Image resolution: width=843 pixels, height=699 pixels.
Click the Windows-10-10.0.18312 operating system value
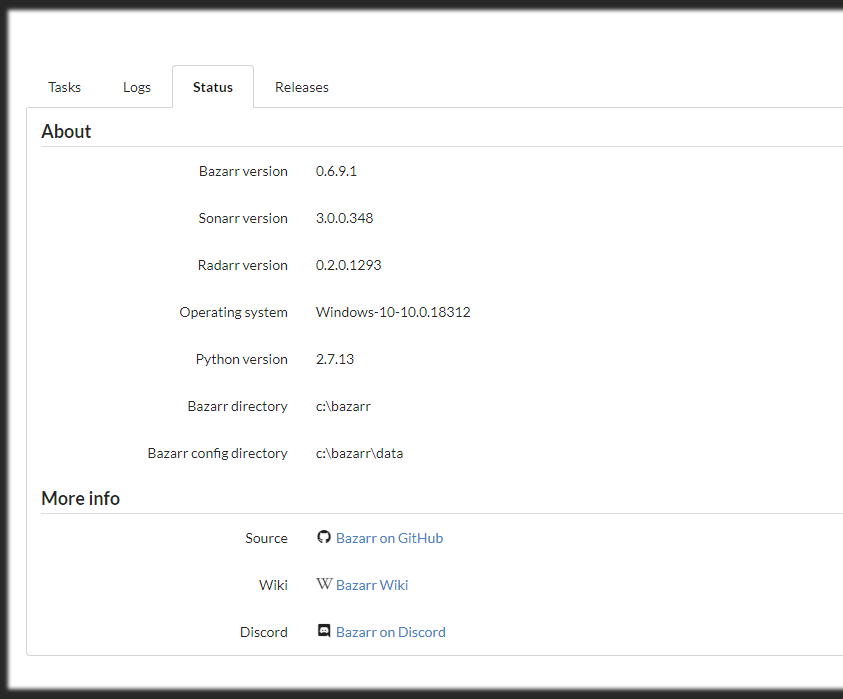click(393, 312)
